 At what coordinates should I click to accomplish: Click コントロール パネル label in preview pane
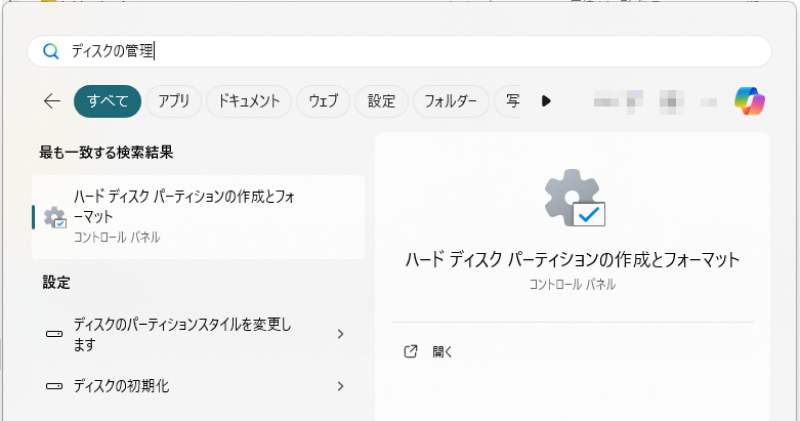(x=572, y=284)
